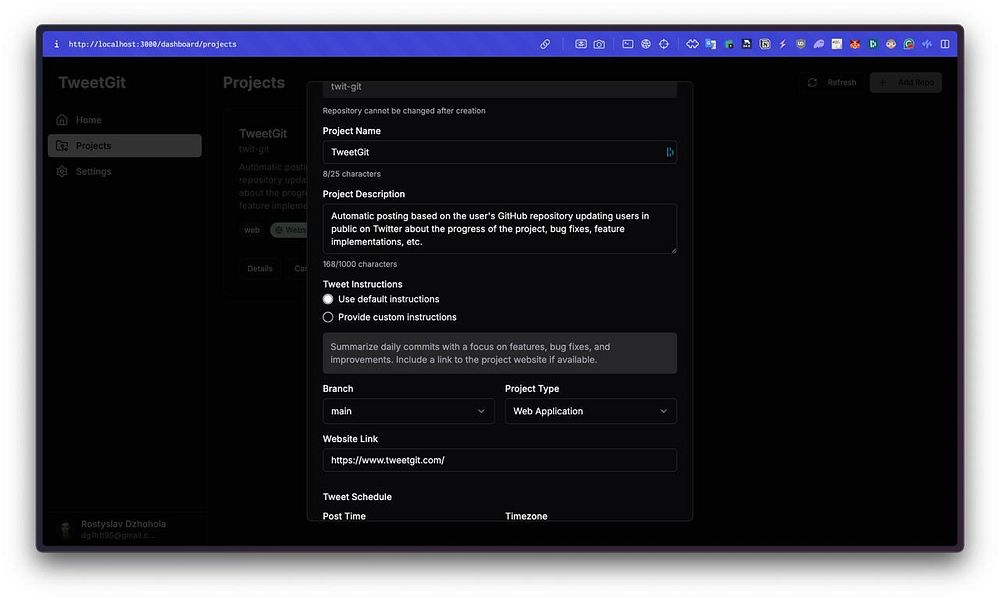The height and width of the screenshot is (600, 1000).
Task: Click the Tweet Schedule section heading
Action: (357, 497)
